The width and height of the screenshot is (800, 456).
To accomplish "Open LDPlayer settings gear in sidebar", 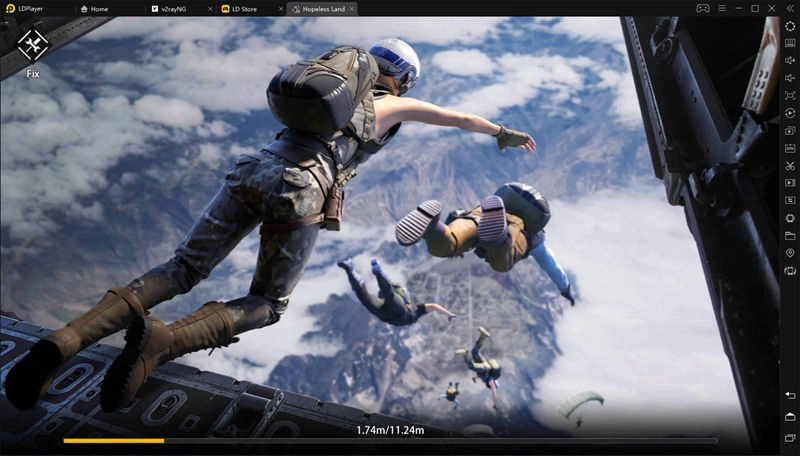I will coord(790,26).
